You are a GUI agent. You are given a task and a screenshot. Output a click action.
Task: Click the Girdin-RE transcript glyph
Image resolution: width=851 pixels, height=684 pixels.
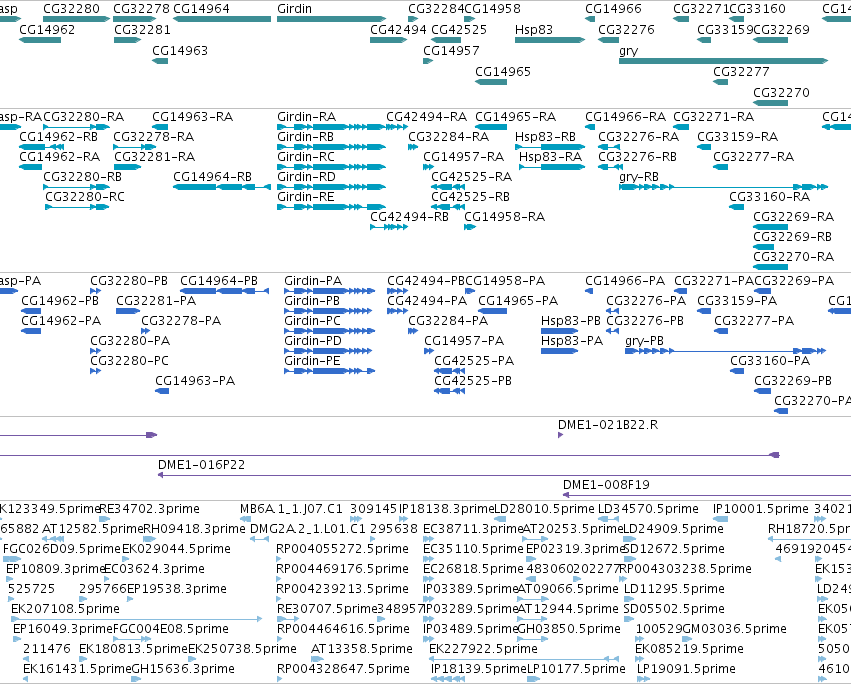click(331, 207)
